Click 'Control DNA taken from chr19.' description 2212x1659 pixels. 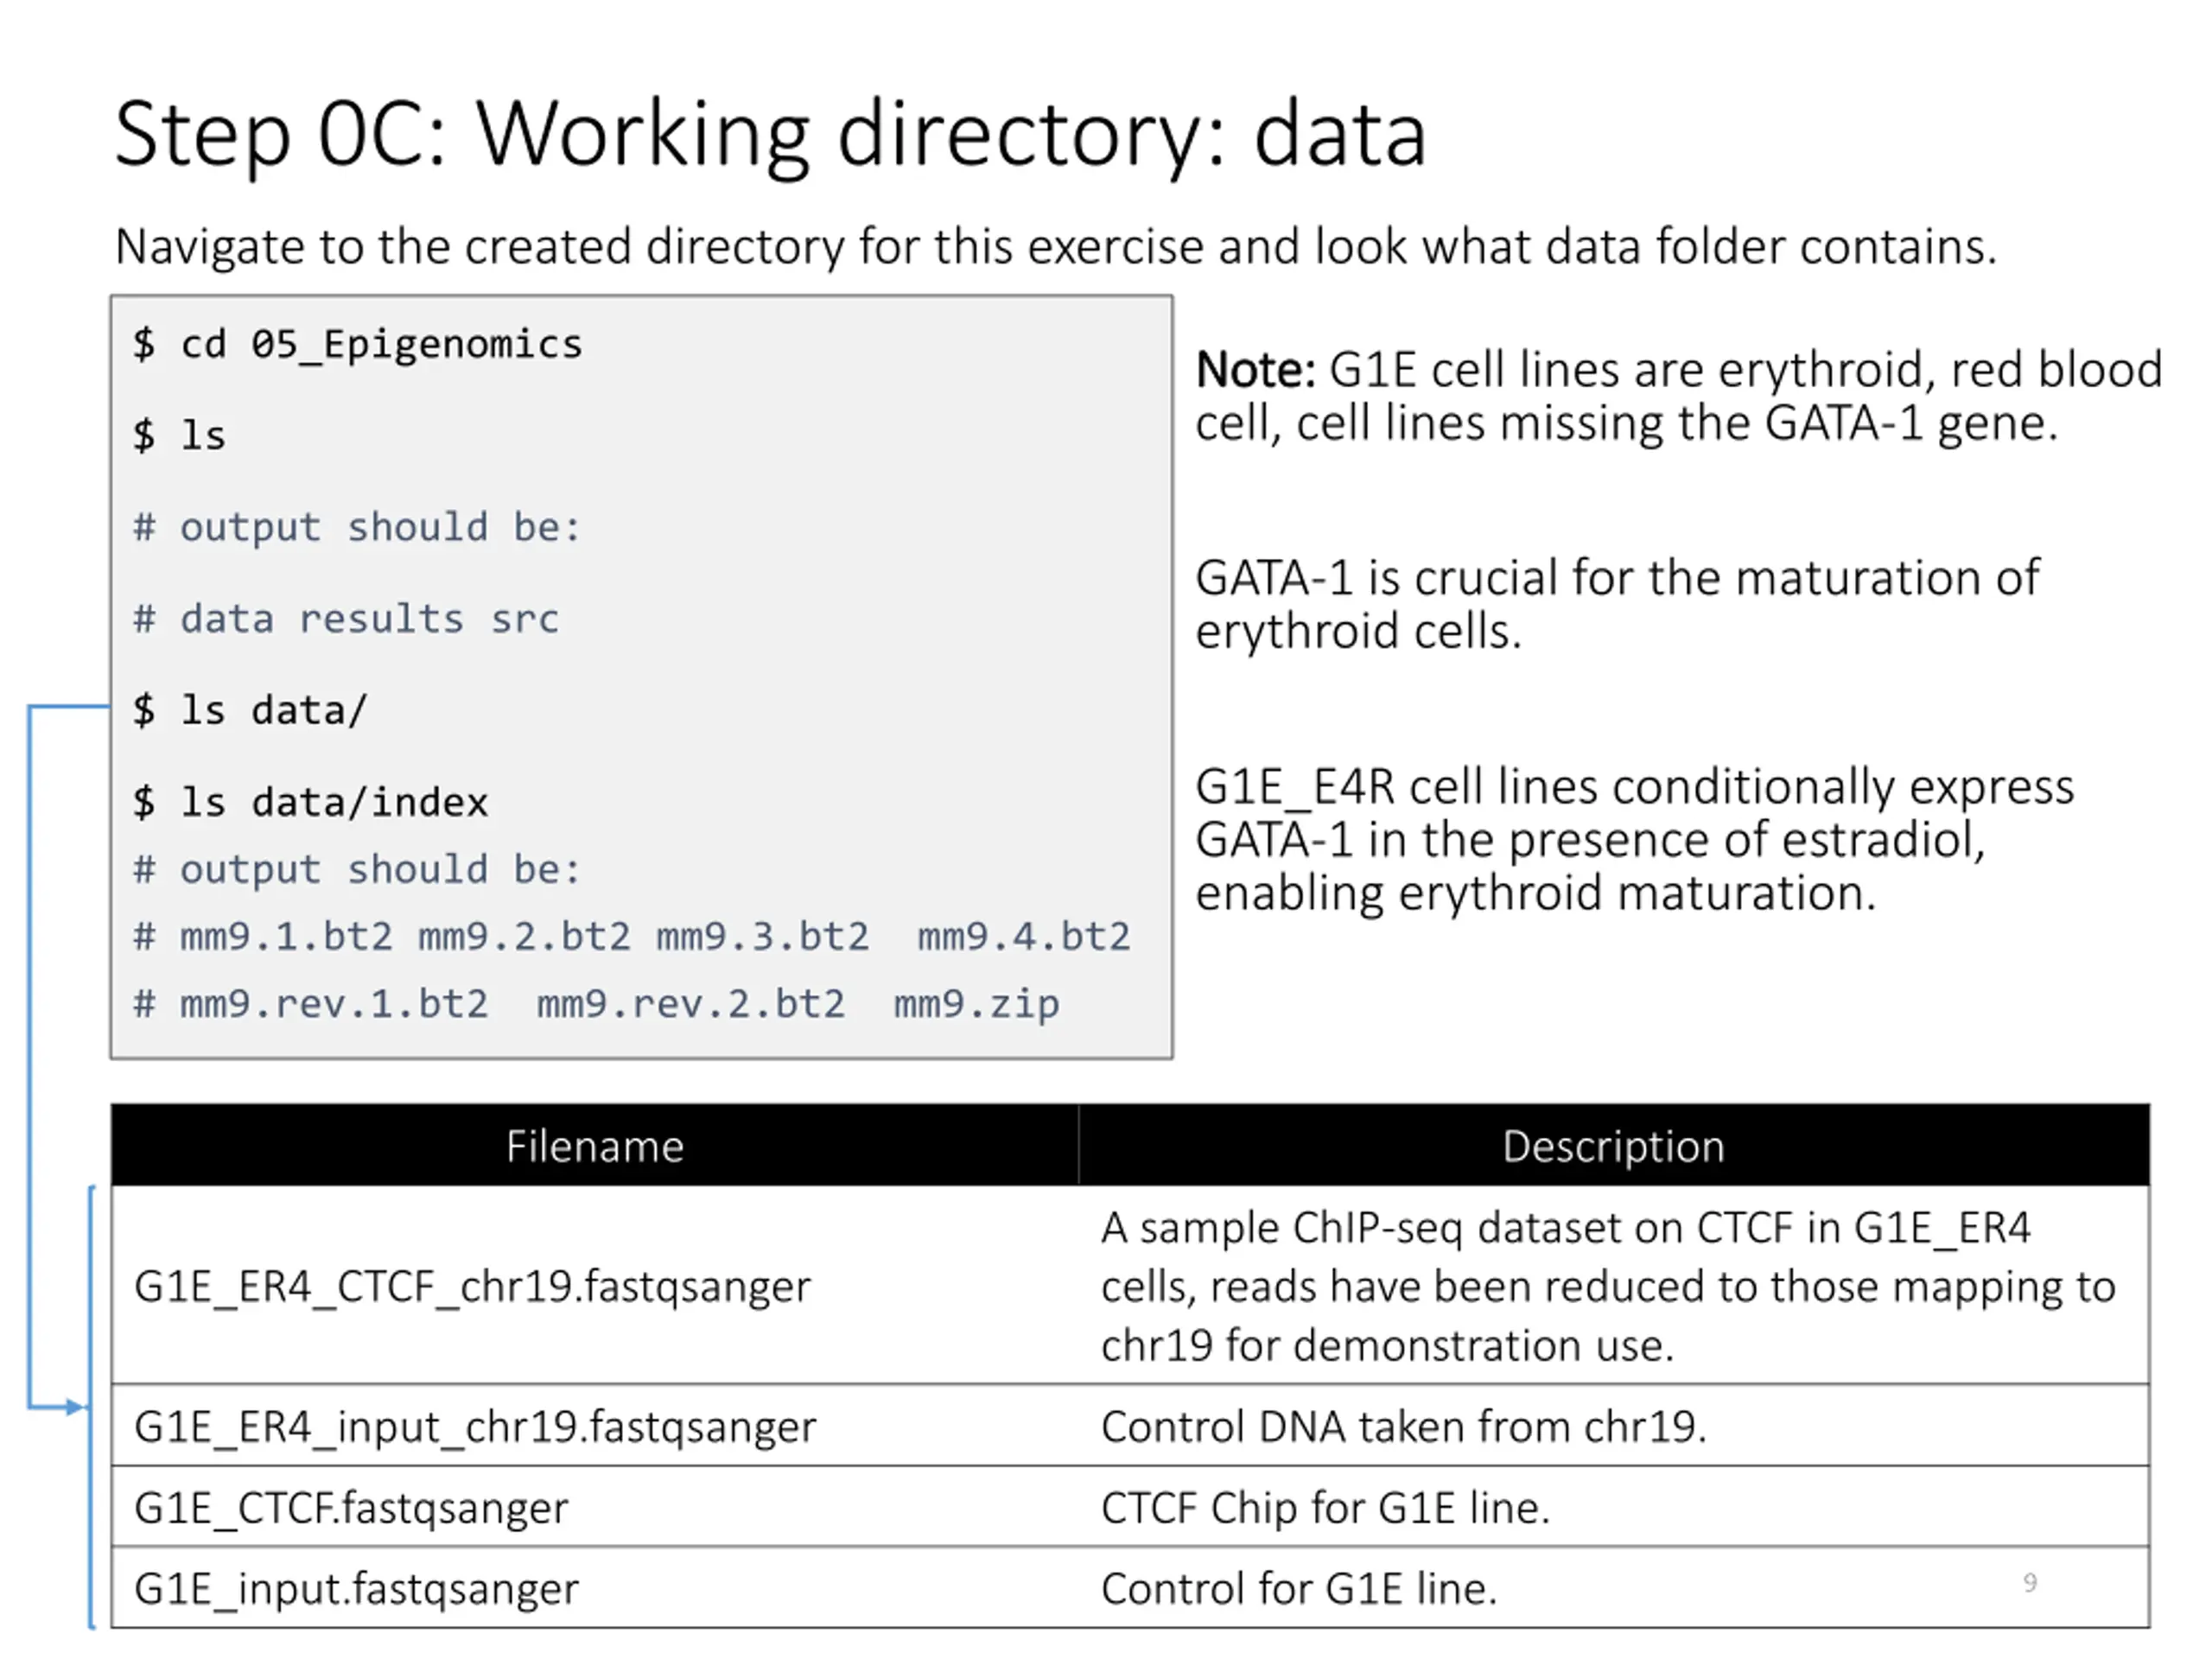click(x=1403, y=1427)
